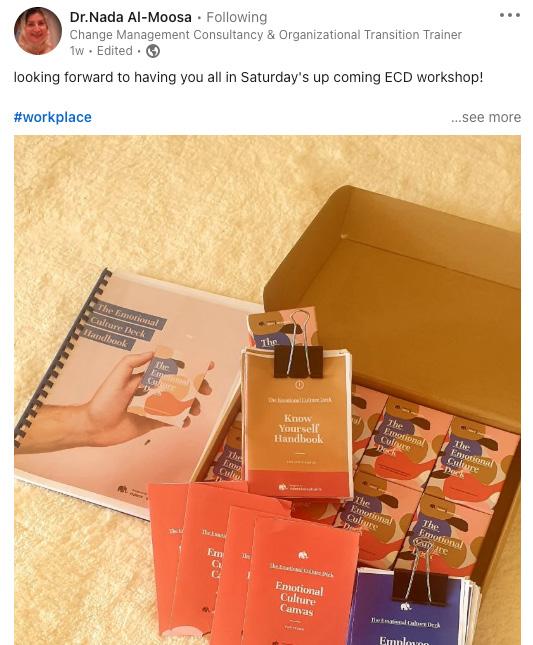
Task: Click the spiral-bound Emotional Culture Deck Handbook
Action: coord(123,391)
